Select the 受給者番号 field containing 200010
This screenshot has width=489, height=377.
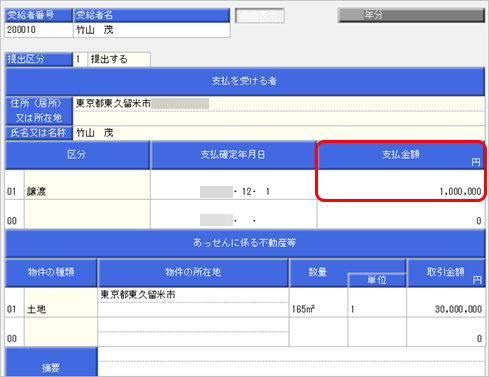39,30
